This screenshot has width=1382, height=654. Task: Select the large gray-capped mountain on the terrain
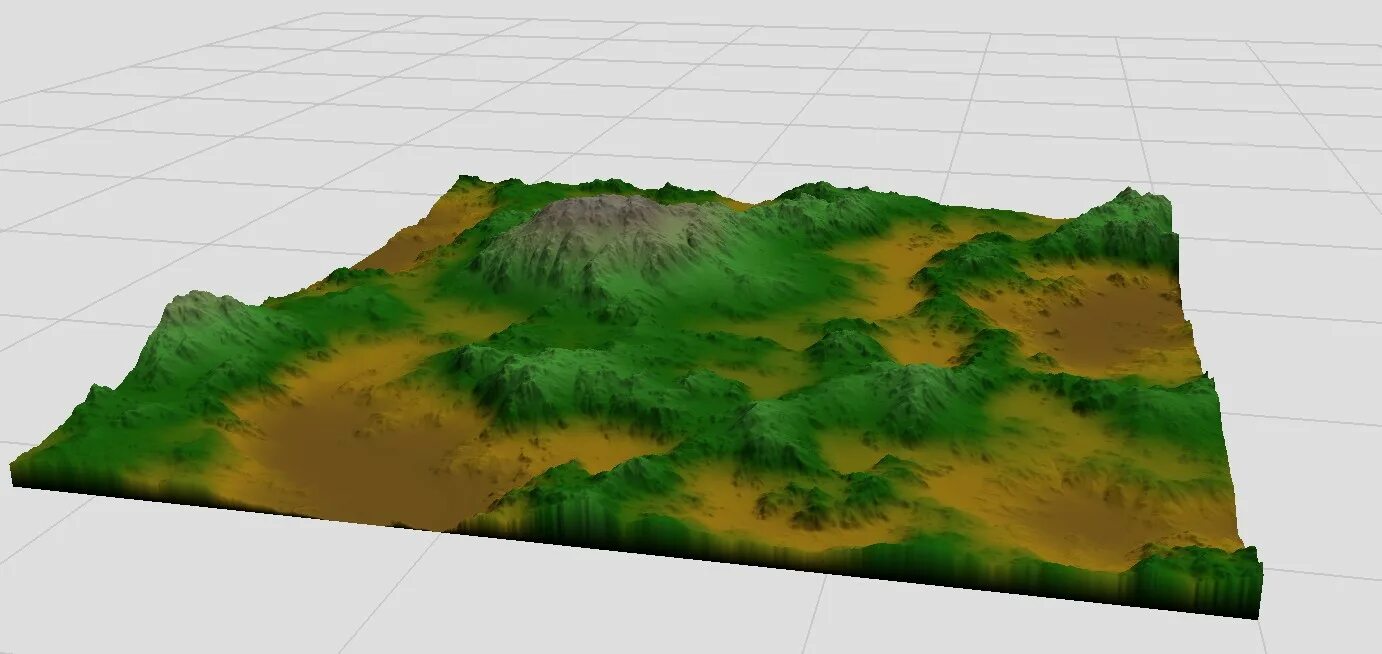612,240
